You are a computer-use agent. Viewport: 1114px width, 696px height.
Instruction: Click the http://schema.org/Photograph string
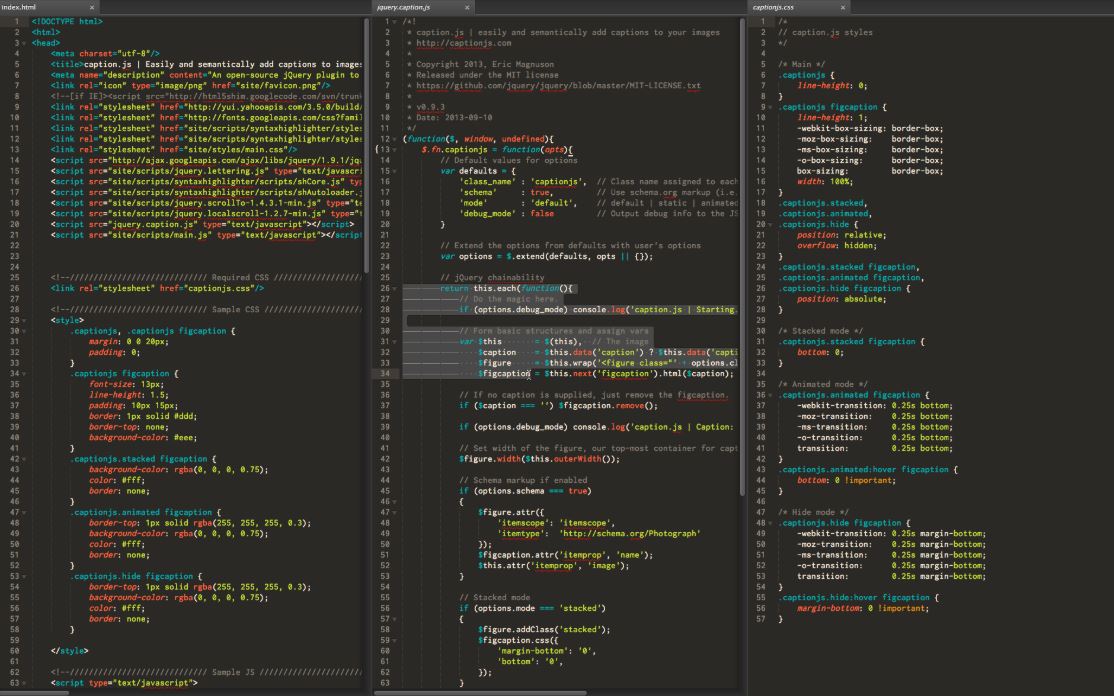point(629,533)
